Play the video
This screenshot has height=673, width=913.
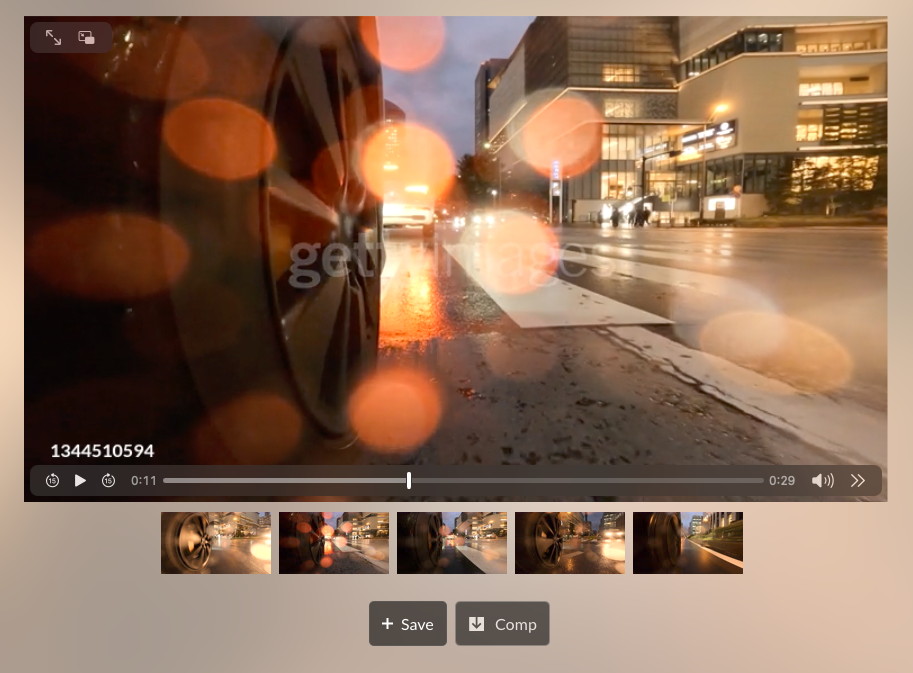[x=80, y=481]
